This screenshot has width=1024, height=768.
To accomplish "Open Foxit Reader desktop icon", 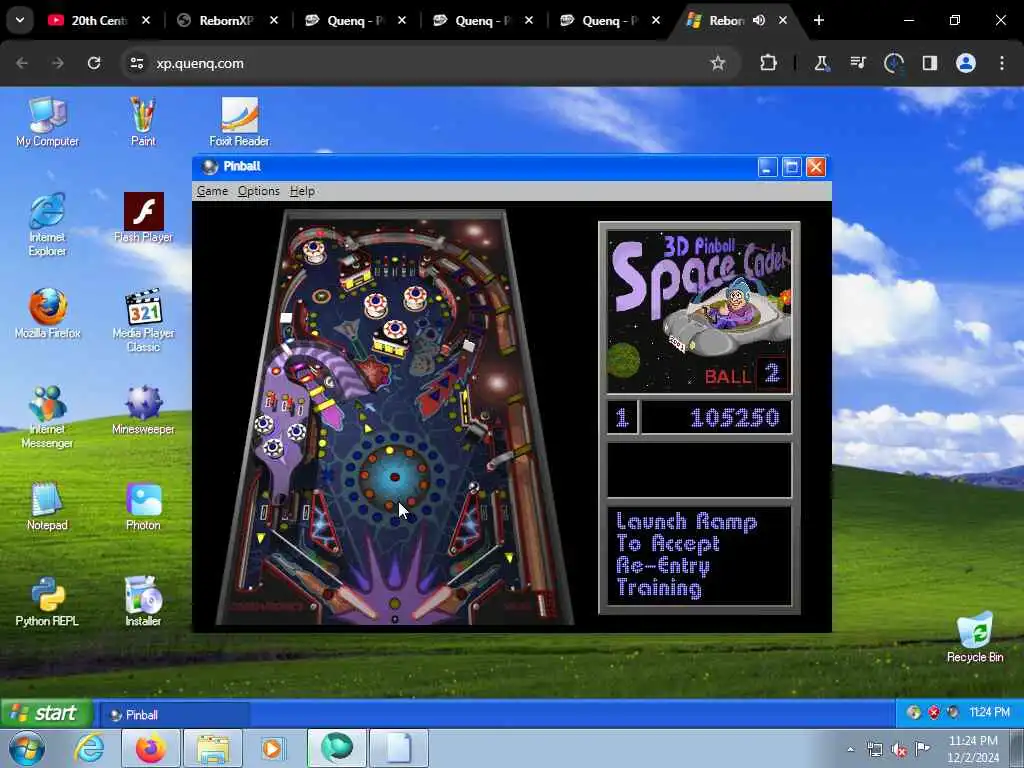I will 239,122.
